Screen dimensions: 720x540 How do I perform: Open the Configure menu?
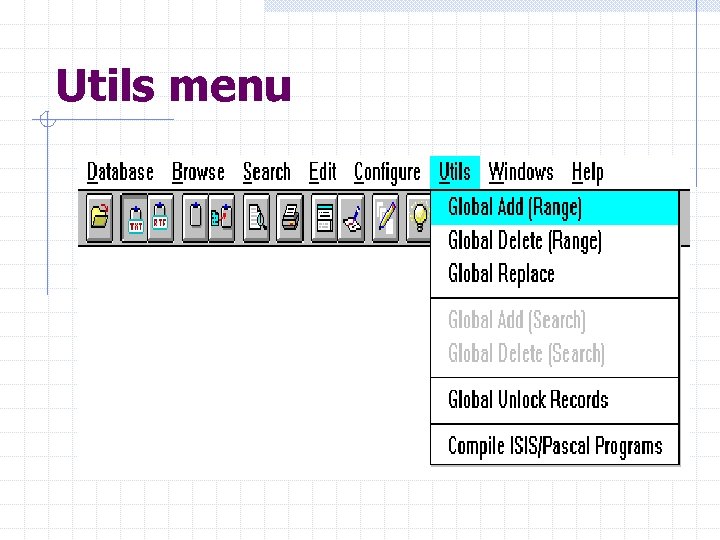coord(387,173)
